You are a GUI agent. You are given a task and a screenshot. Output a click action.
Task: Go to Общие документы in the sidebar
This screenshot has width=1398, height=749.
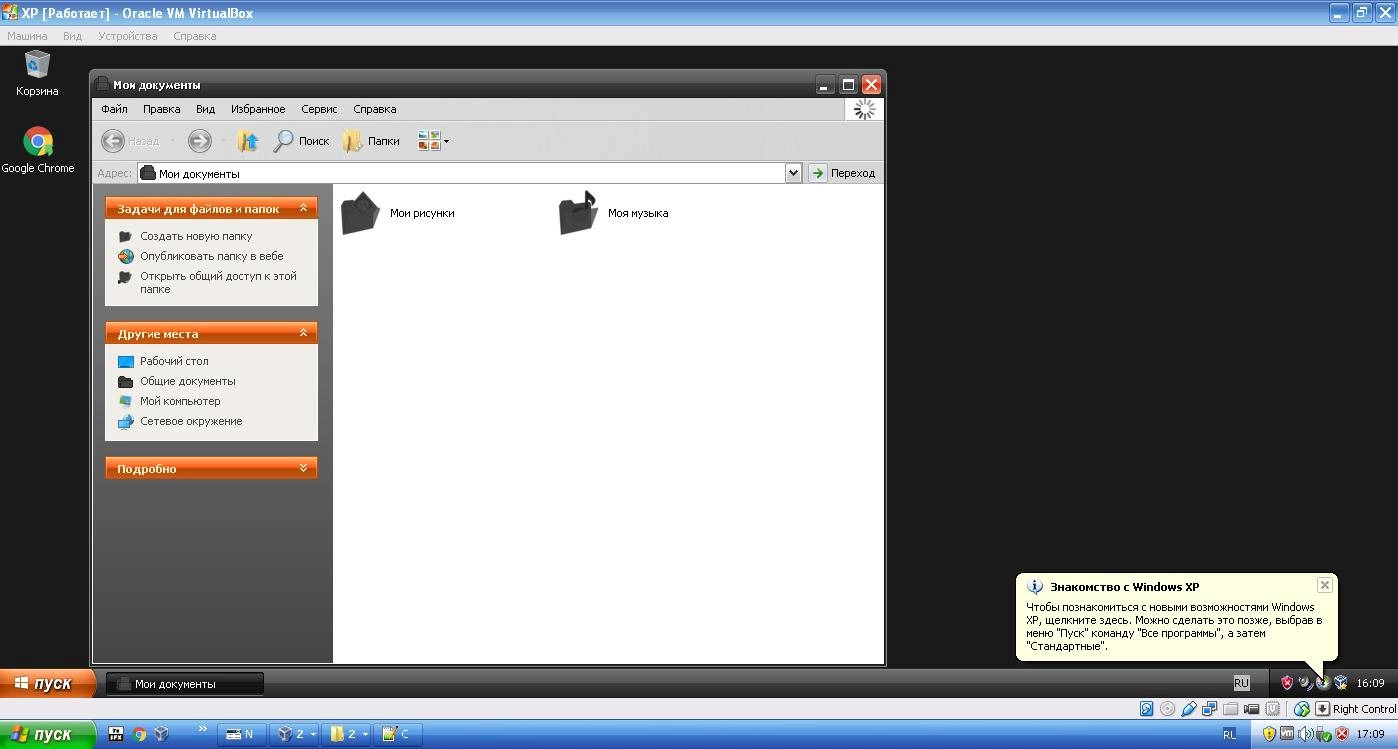coord(187,381)
